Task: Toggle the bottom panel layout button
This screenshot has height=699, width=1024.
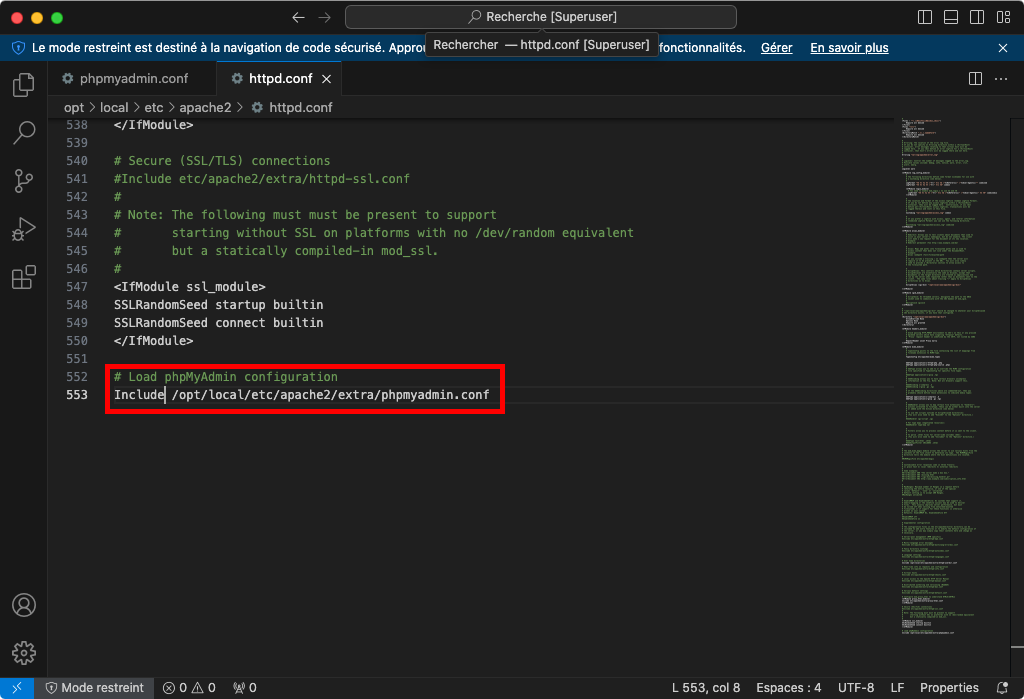Action: (950, 18)
